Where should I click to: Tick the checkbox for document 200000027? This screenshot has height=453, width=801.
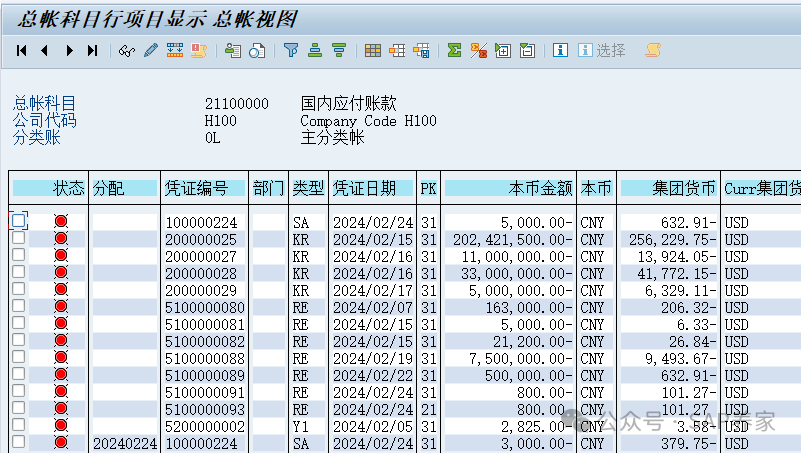point(18,254)
